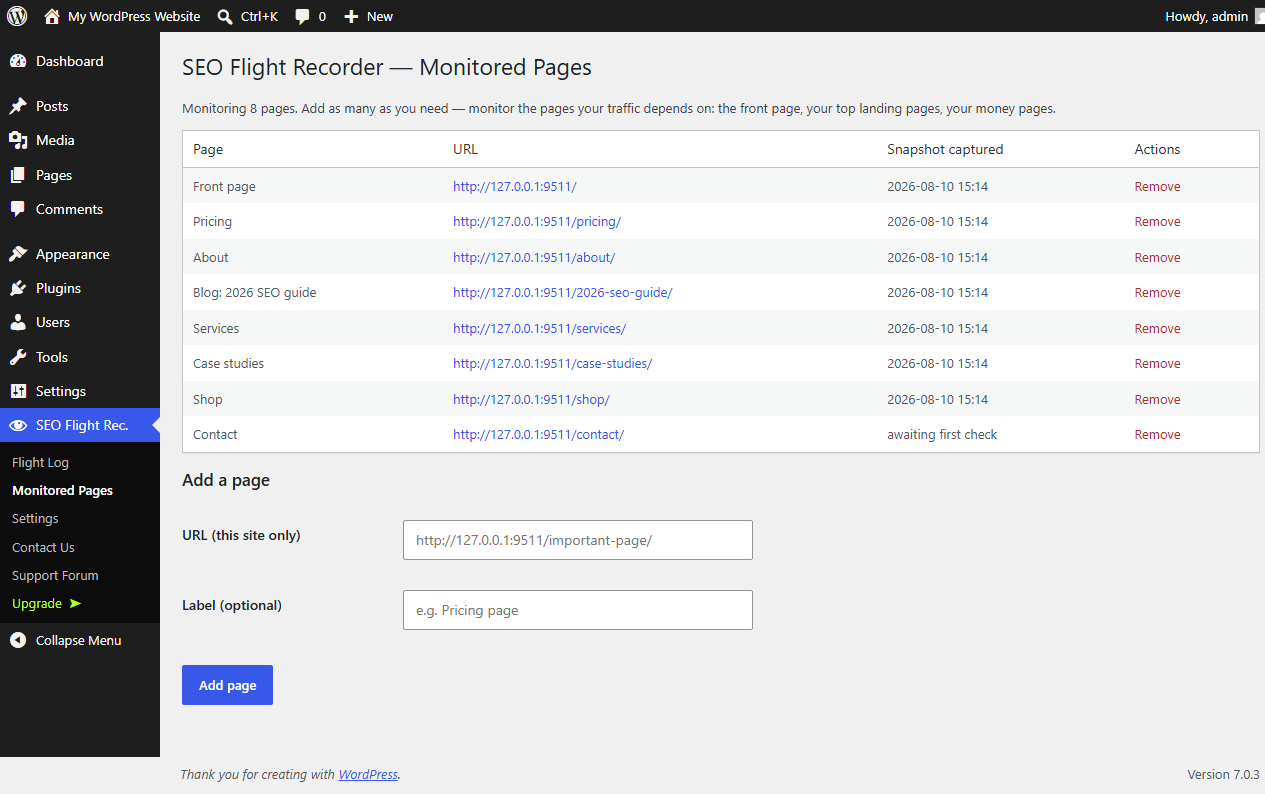
Task: Open Appearance menu
Action: click(80, 254)
